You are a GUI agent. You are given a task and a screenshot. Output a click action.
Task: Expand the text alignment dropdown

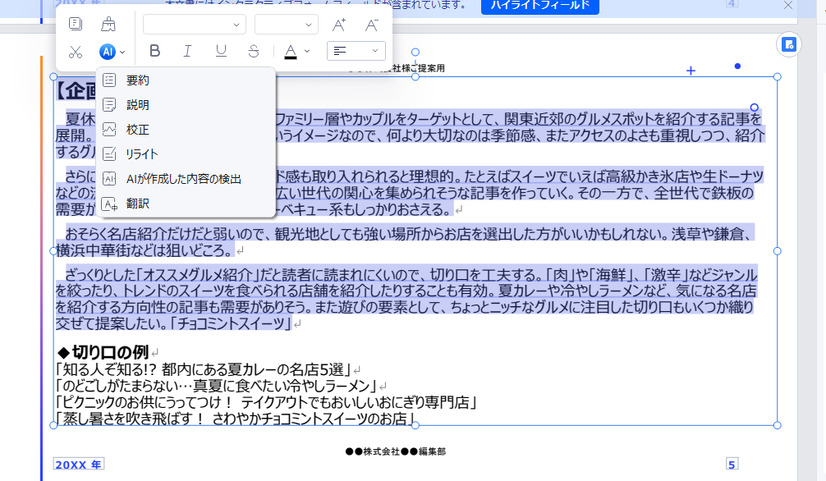point(375,51)
